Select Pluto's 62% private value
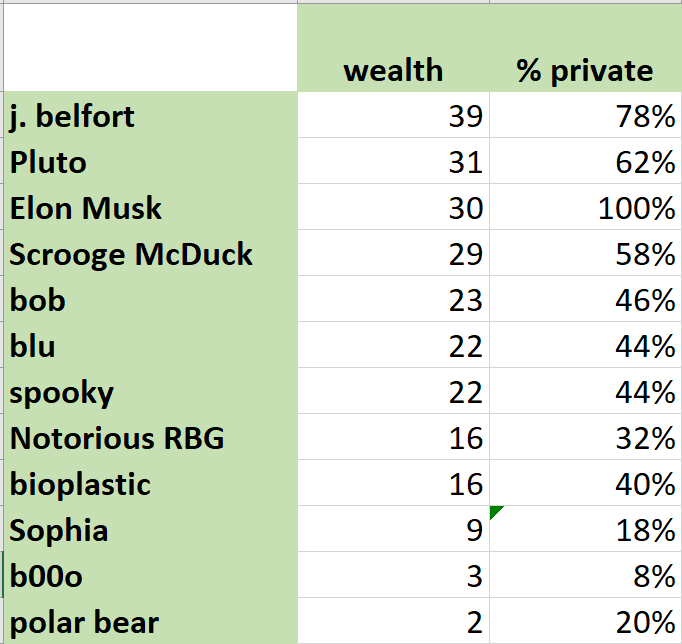The height and width of the screenshot is (644, 682). 584,162
